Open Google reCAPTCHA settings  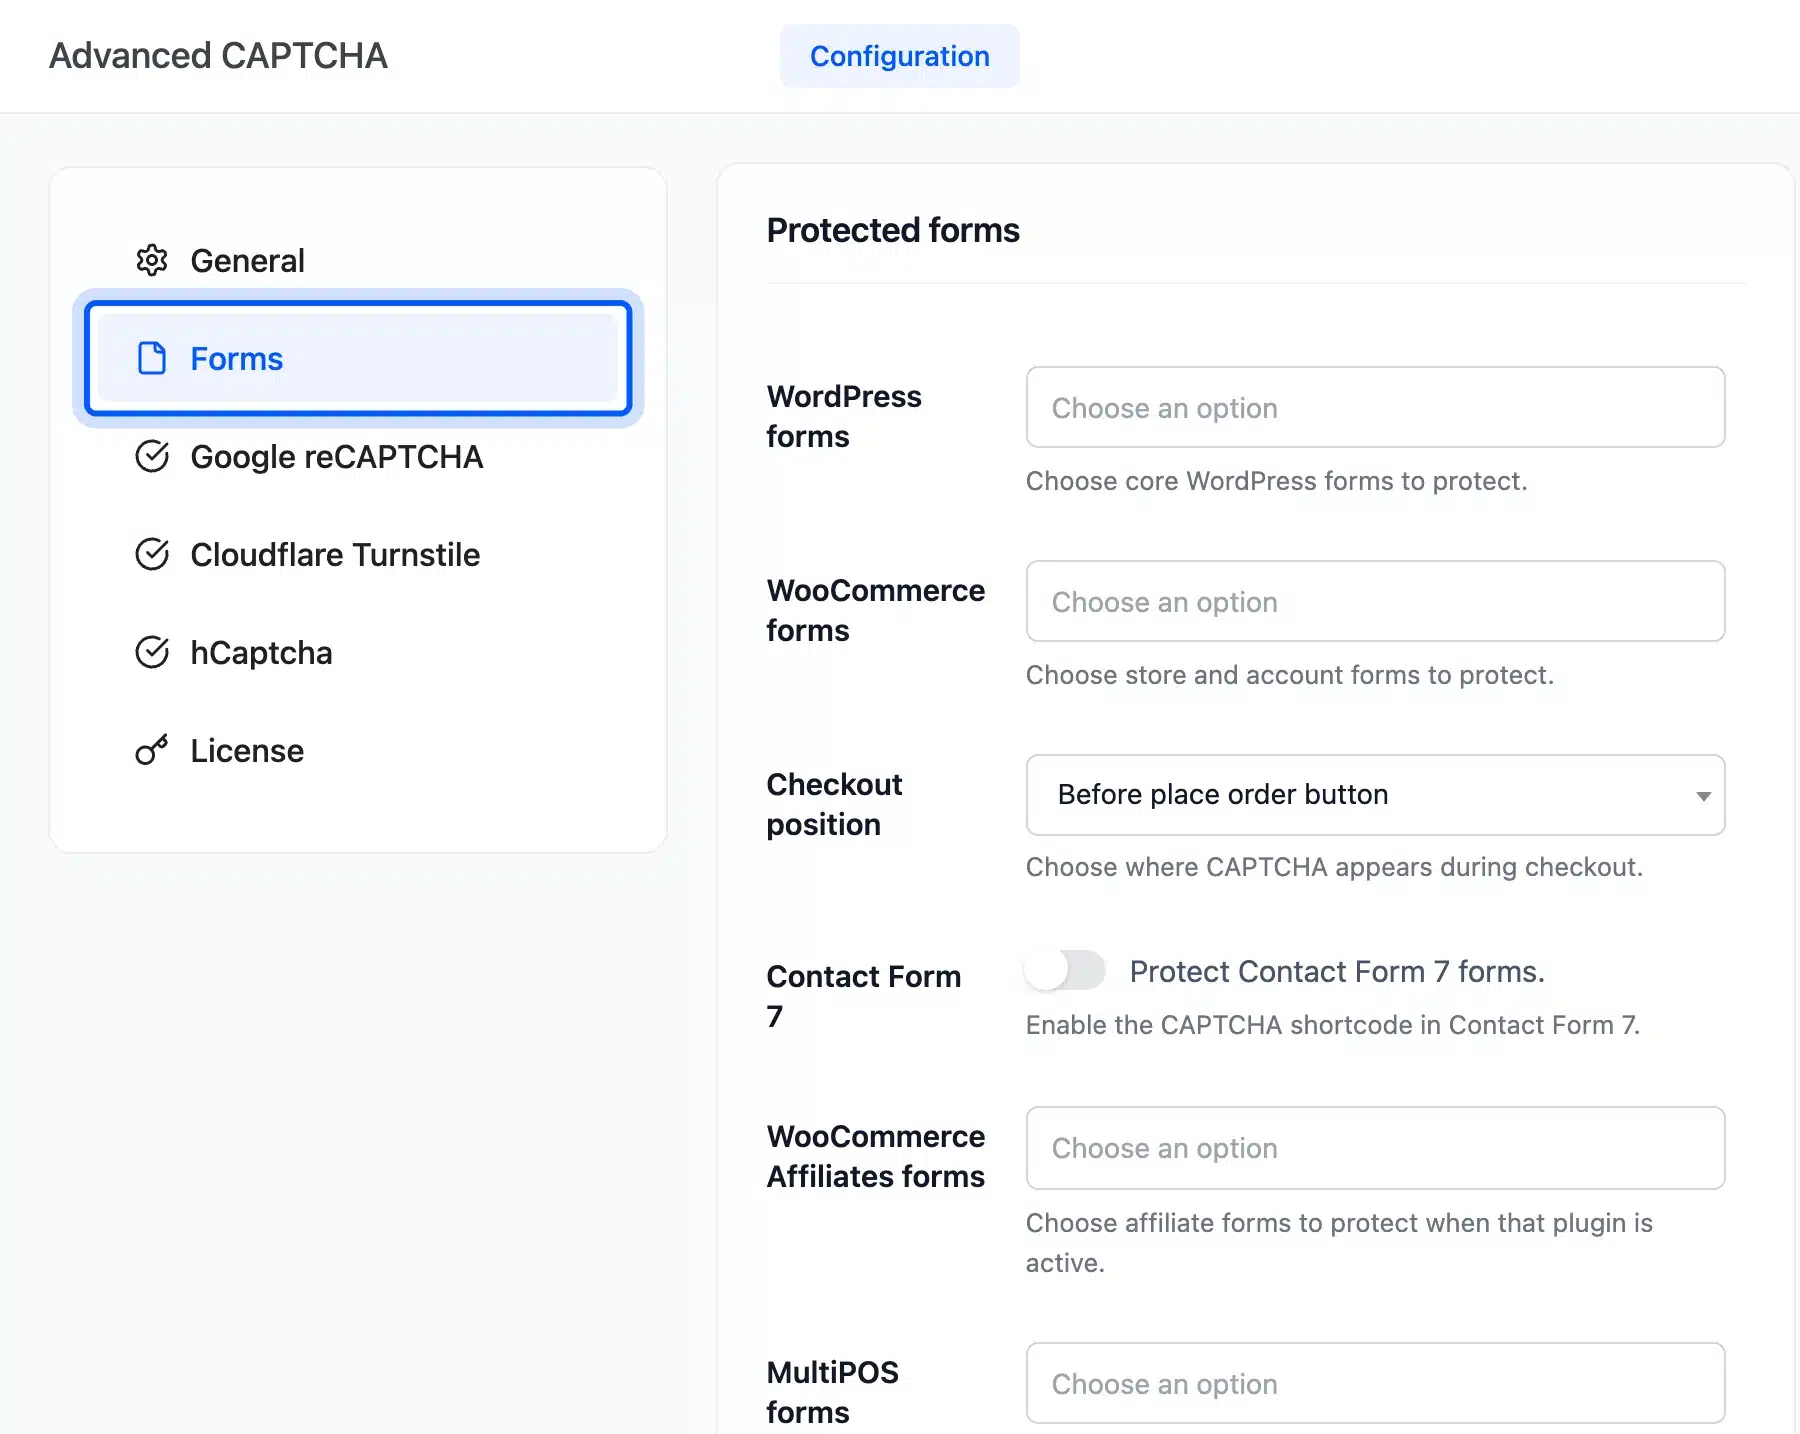point(358,456)
